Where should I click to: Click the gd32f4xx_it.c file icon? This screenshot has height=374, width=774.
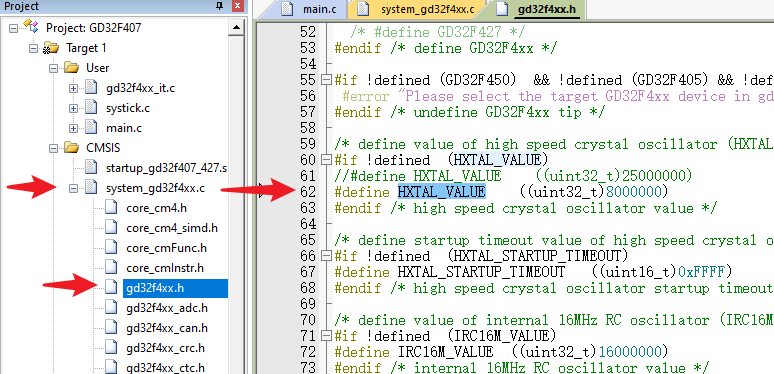91,88
